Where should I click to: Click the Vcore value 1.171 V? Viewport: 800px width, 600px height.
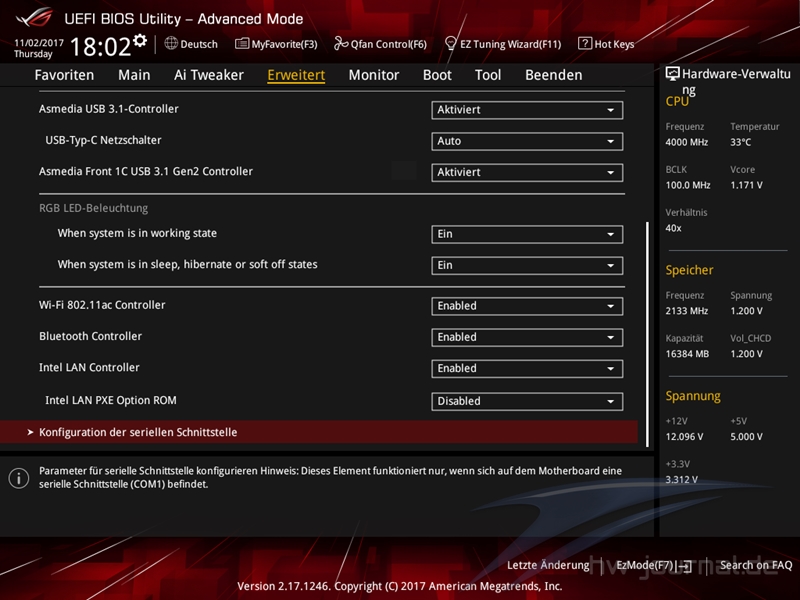tap(746, 185)
